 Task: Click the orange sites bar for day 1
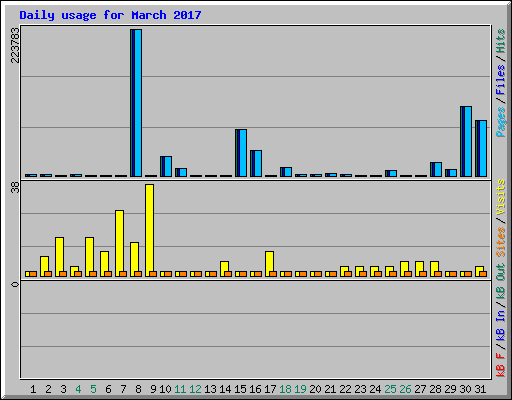click(33, 274)
